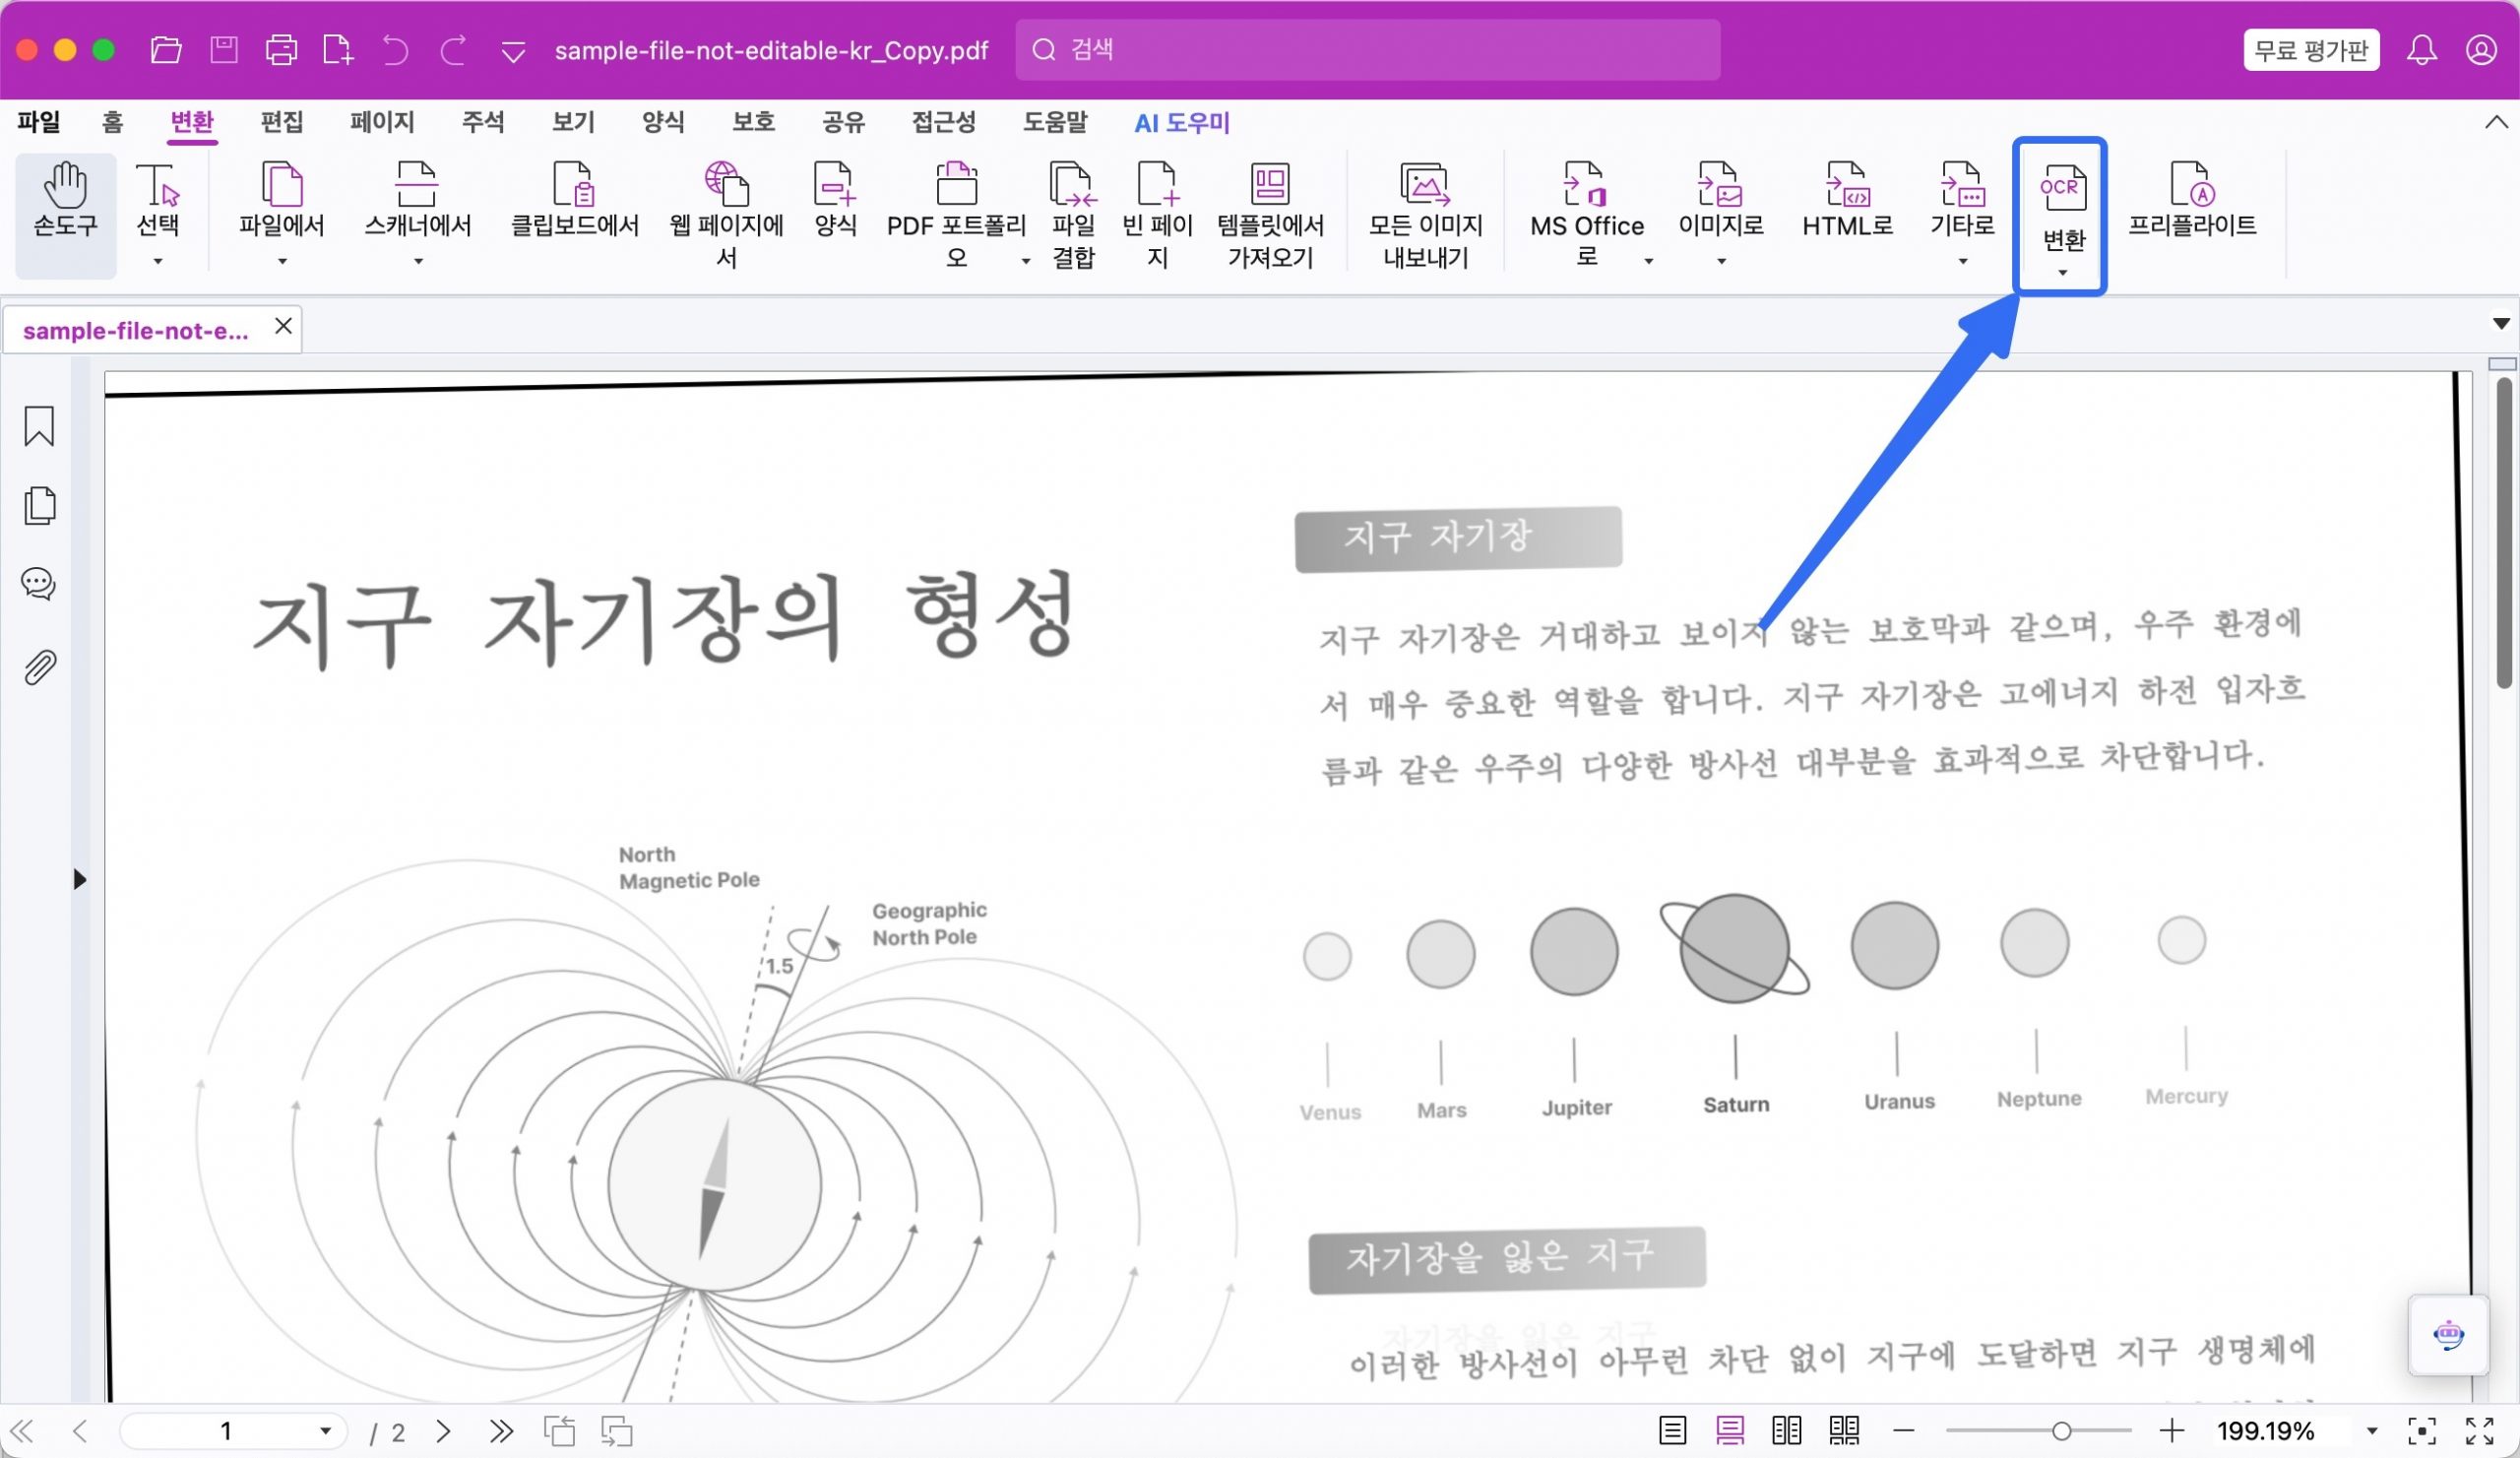Expand the left sidebar with triangle
Viewport: 2520px width, 1458px height.
click(x=80, y=880)
